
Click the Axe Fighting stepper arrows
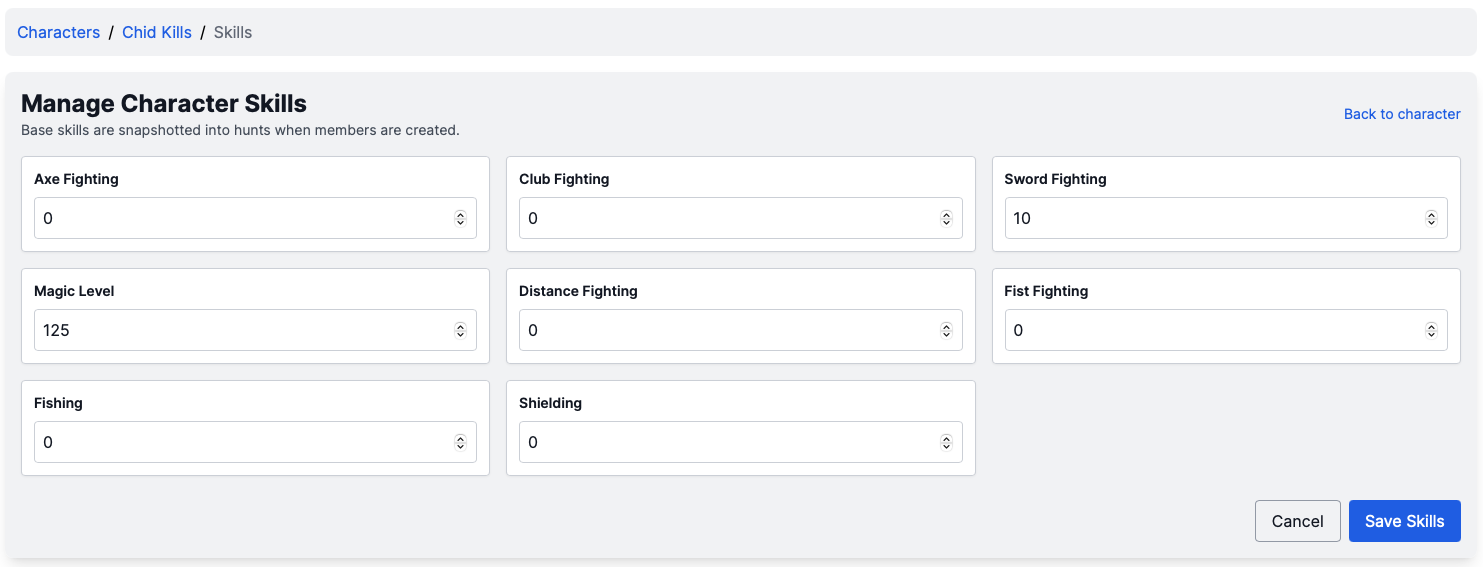(x=460, y=218)
